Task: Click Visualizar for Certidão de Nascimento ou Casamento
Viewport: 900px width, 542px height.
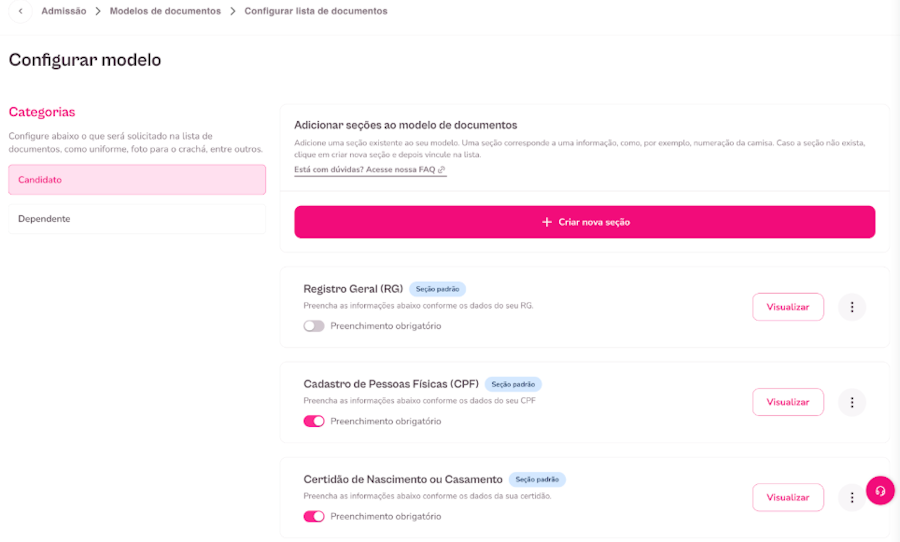Action: tap(787, 497)
